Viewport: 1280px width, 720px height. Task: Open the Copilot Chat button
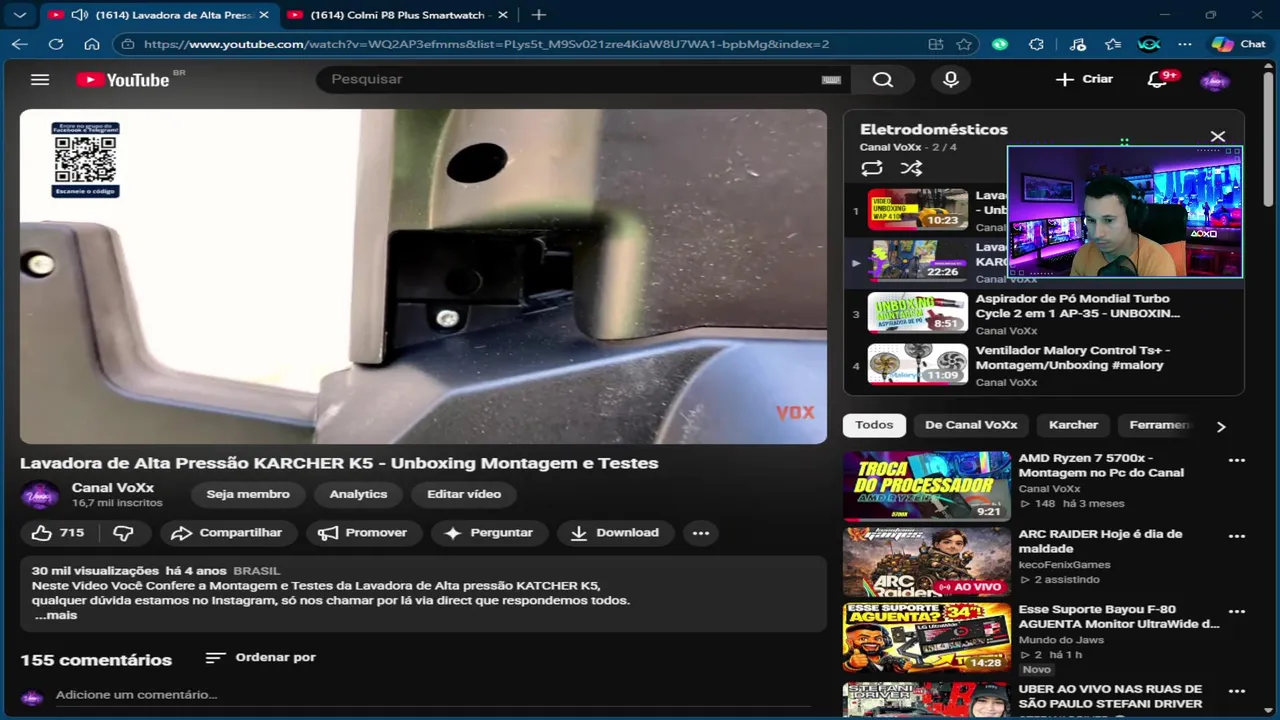pos(1239,44)
